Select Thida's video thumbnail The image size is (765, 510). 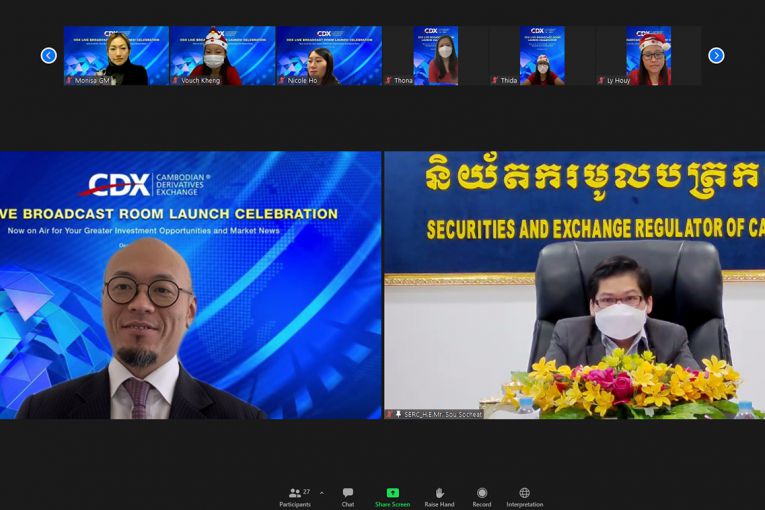click(542, 56)
